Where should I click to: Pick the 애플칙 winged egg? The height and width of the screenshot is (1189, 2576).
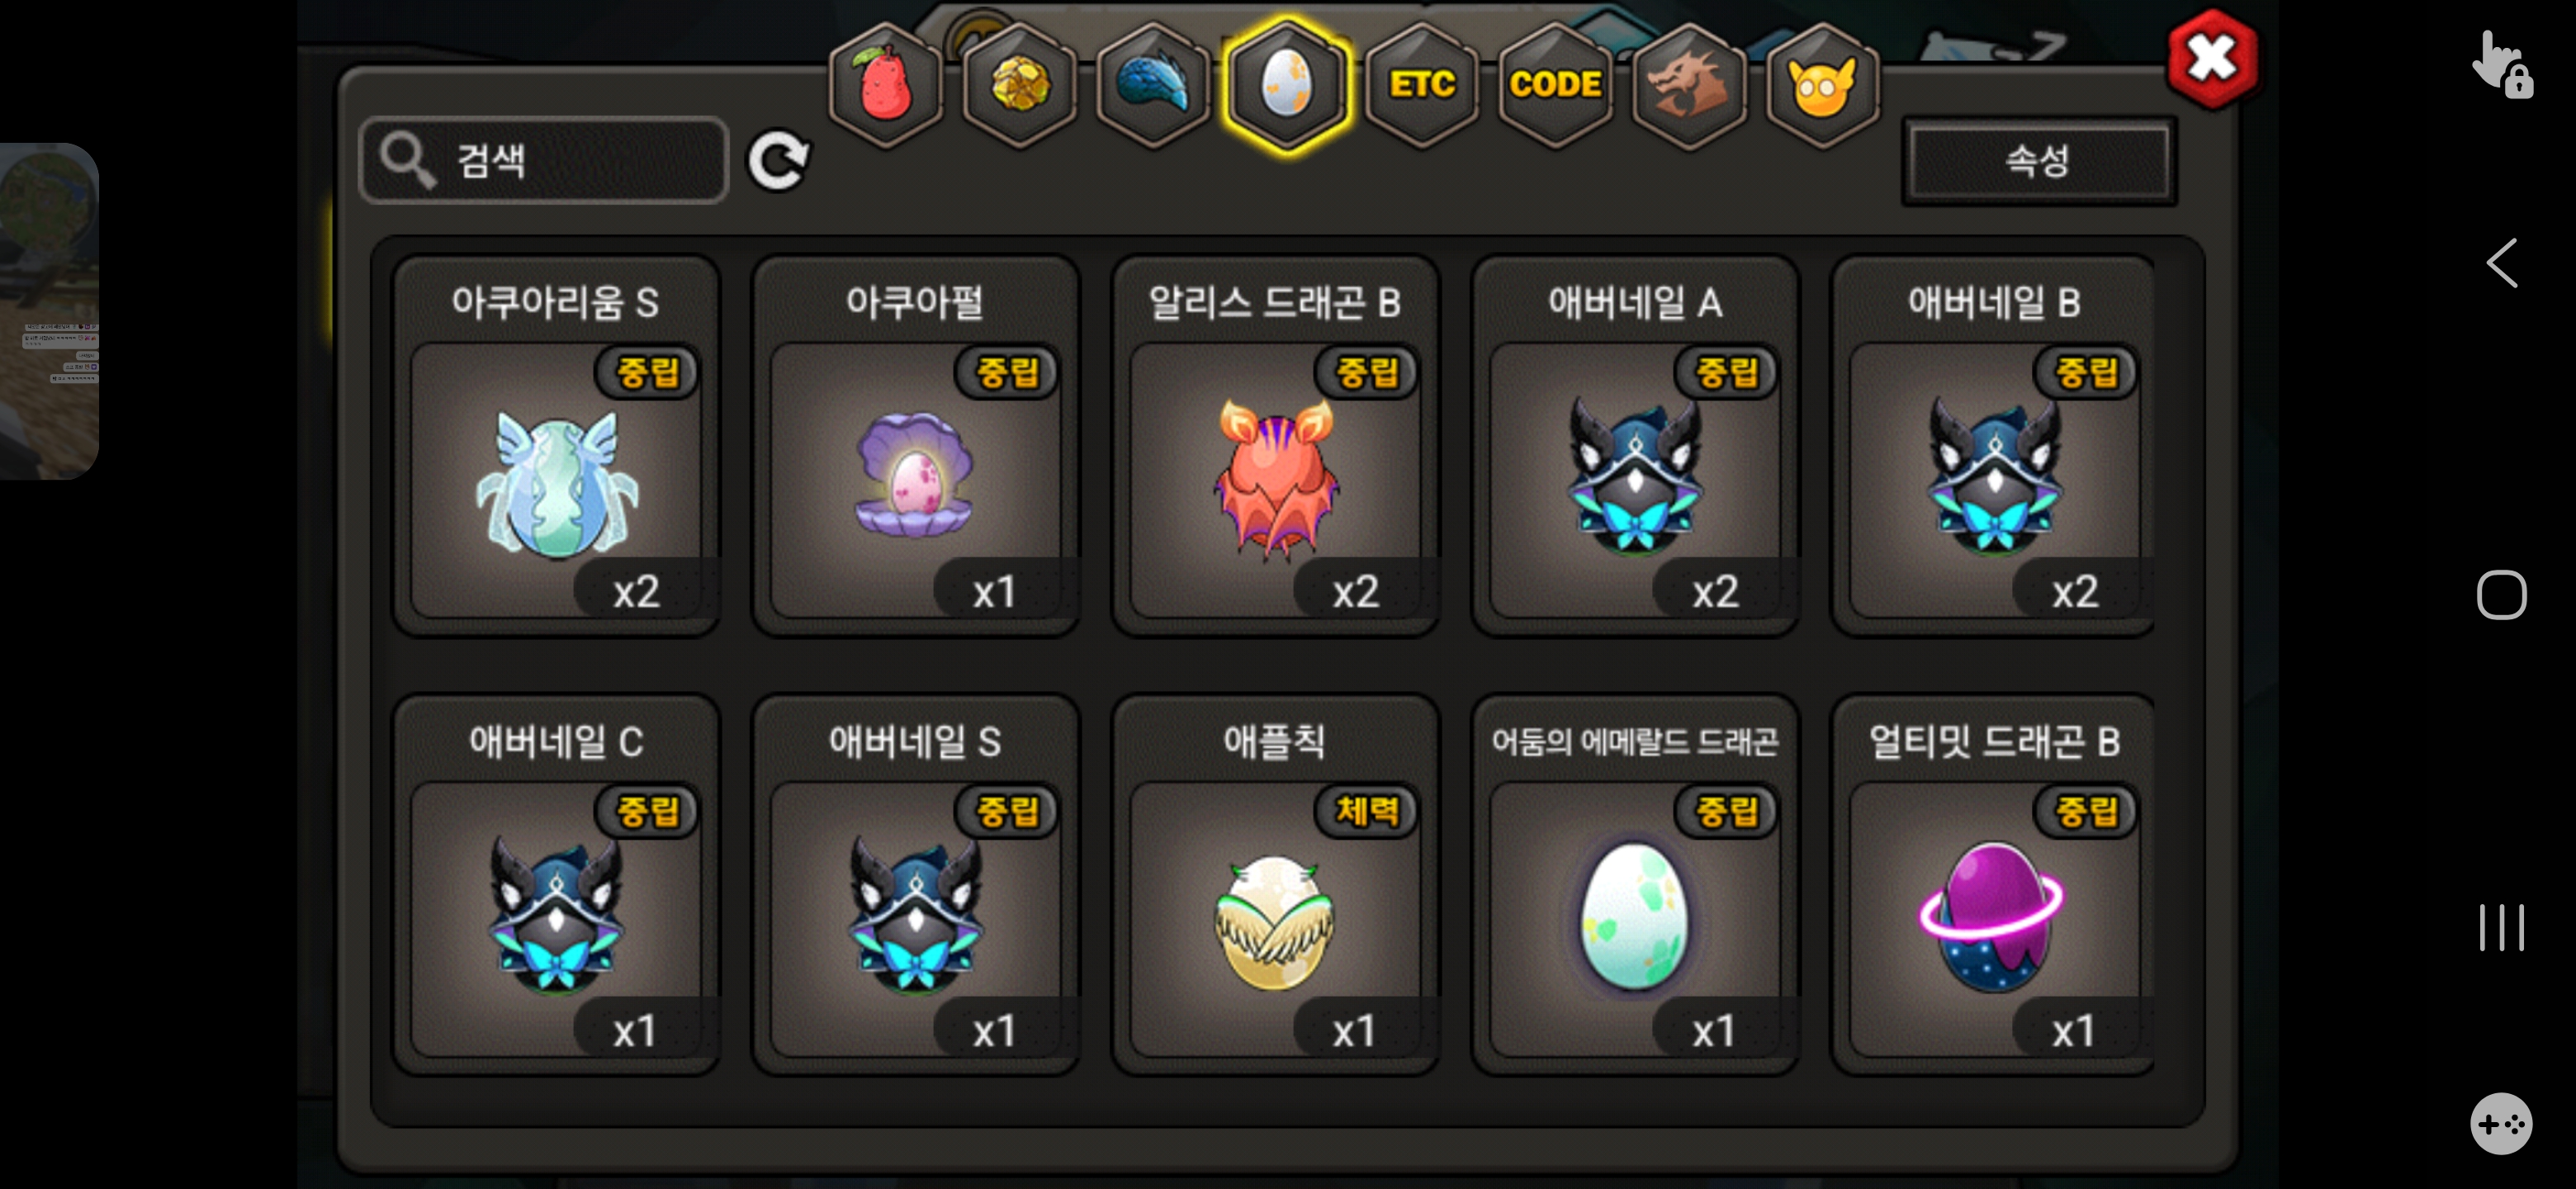pyautogui.click(x=1275, y=885)
